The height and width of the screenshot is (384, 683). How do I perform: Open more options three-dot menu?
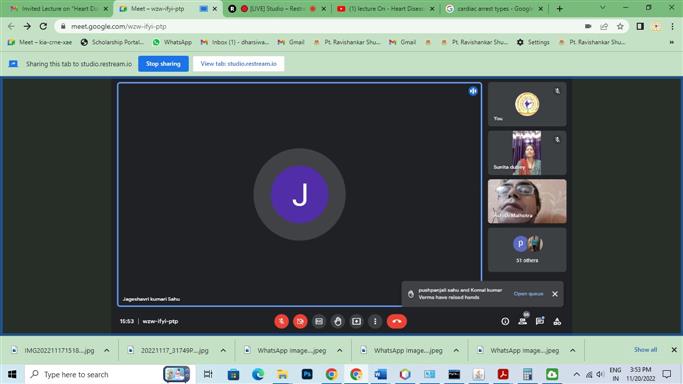click(x=375, y=321)
